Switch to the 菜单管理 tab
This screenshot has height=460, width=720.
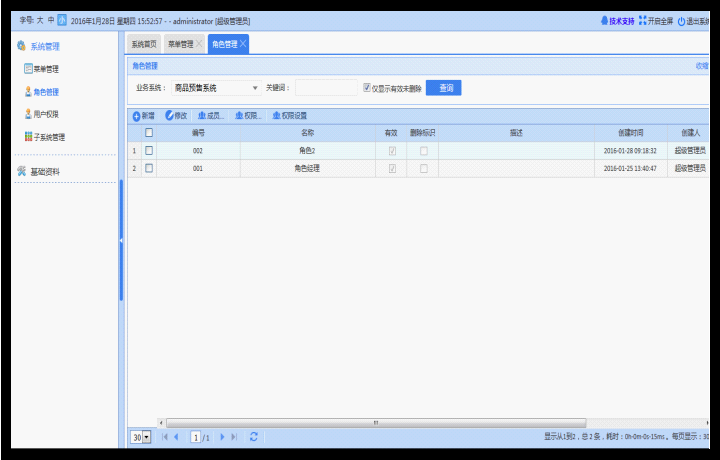click(180, 44)
